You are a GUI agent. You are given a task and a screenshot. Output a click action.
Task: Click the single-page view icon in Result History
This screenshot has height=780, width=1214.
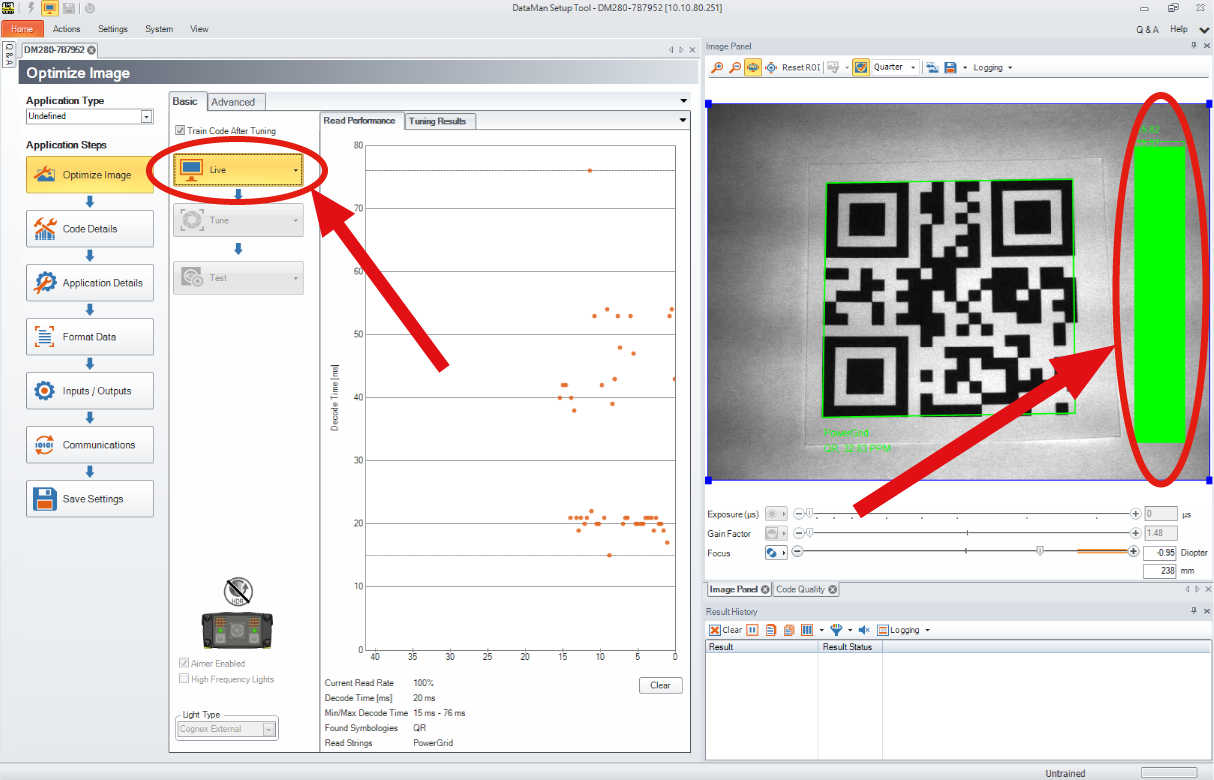click(x=772, y=630)
